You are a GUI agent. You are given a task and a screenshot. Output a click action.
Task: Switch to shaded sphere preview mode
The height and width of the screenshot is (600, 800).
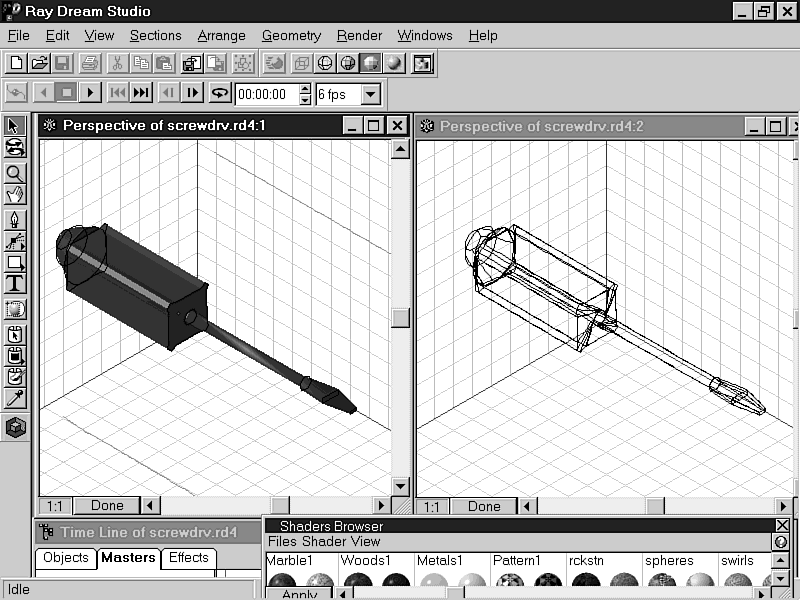pos(395,63)
